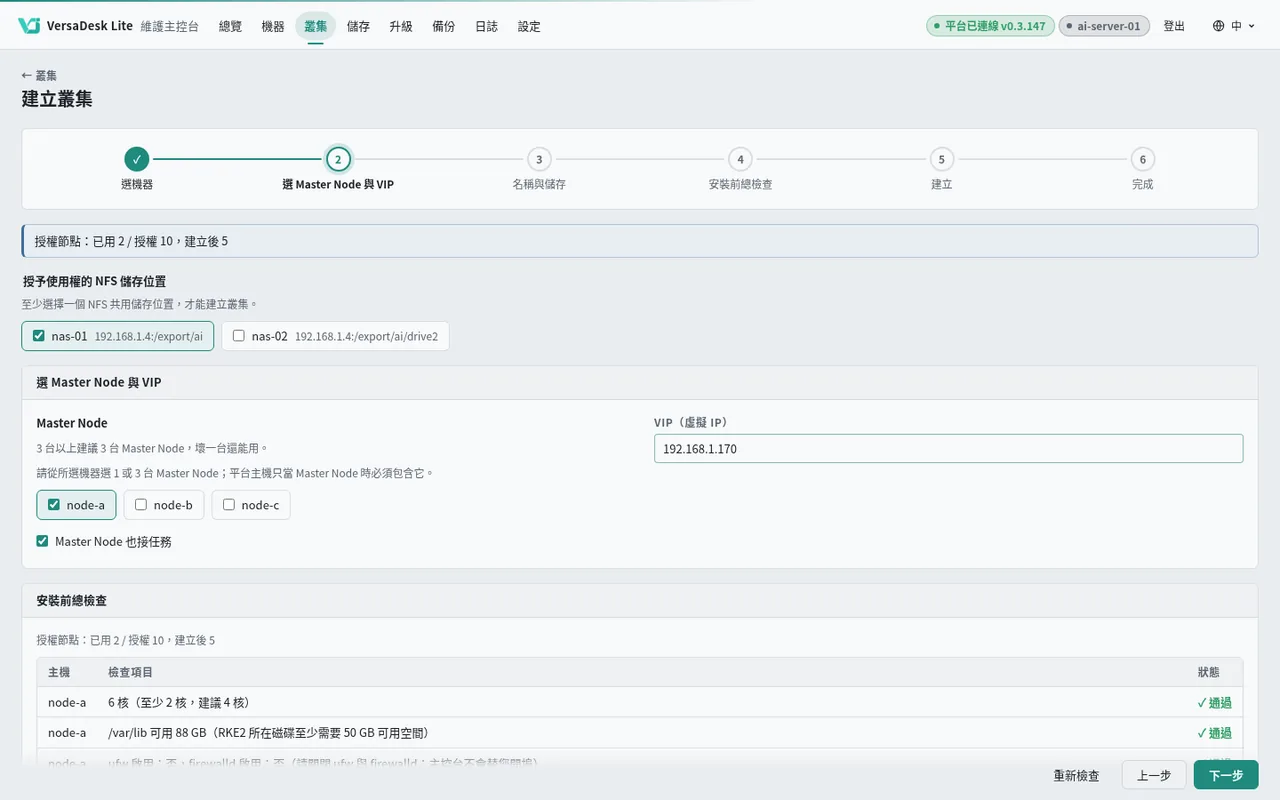The width and height of the screenshot is (1280, 800).
Task: Click the step 6 完成 circle
Action: click(x=1142, y=159)
